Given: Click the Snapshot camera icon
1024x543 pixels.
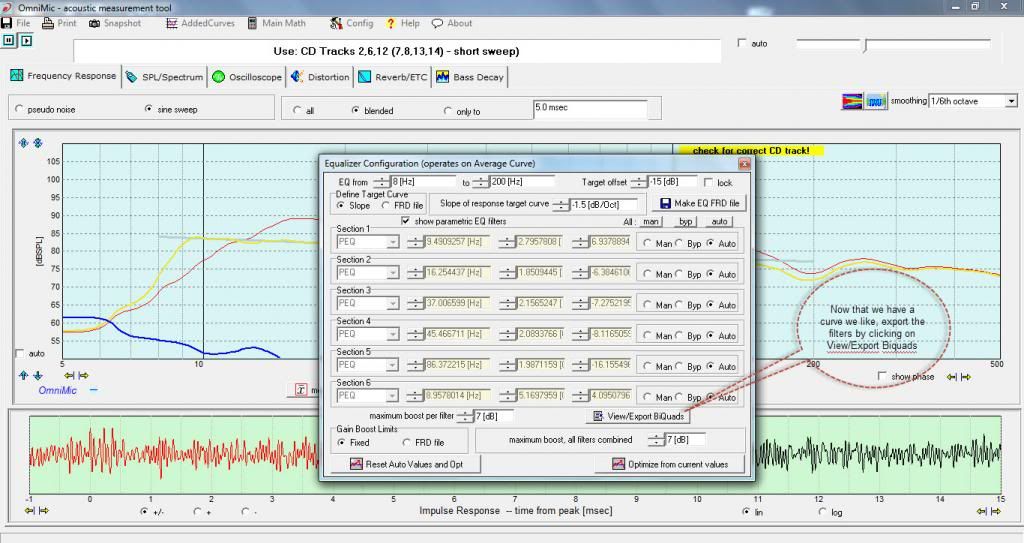Looking at the screenshot, I should click(x=95, y=23).
